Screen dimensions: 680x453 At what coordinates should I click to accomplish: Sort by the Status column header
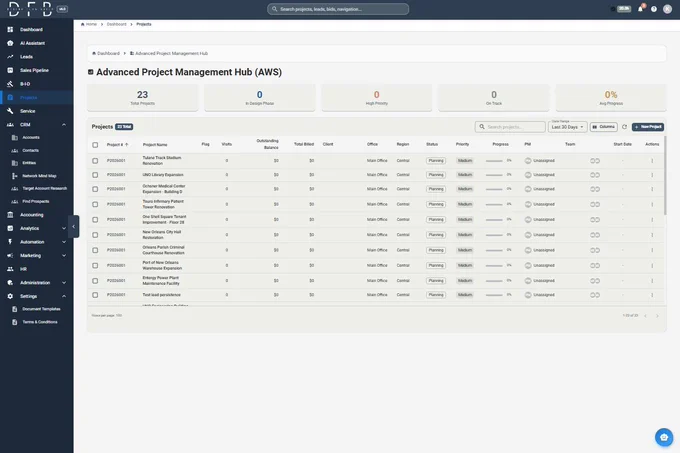(x=432, y=144)
